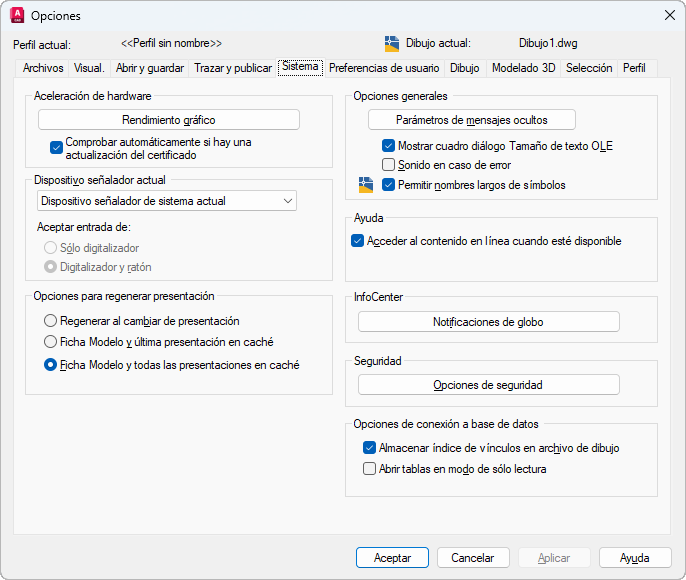
Task: Click the AutoCAD logo in the title bar
Action: [17, 15]
